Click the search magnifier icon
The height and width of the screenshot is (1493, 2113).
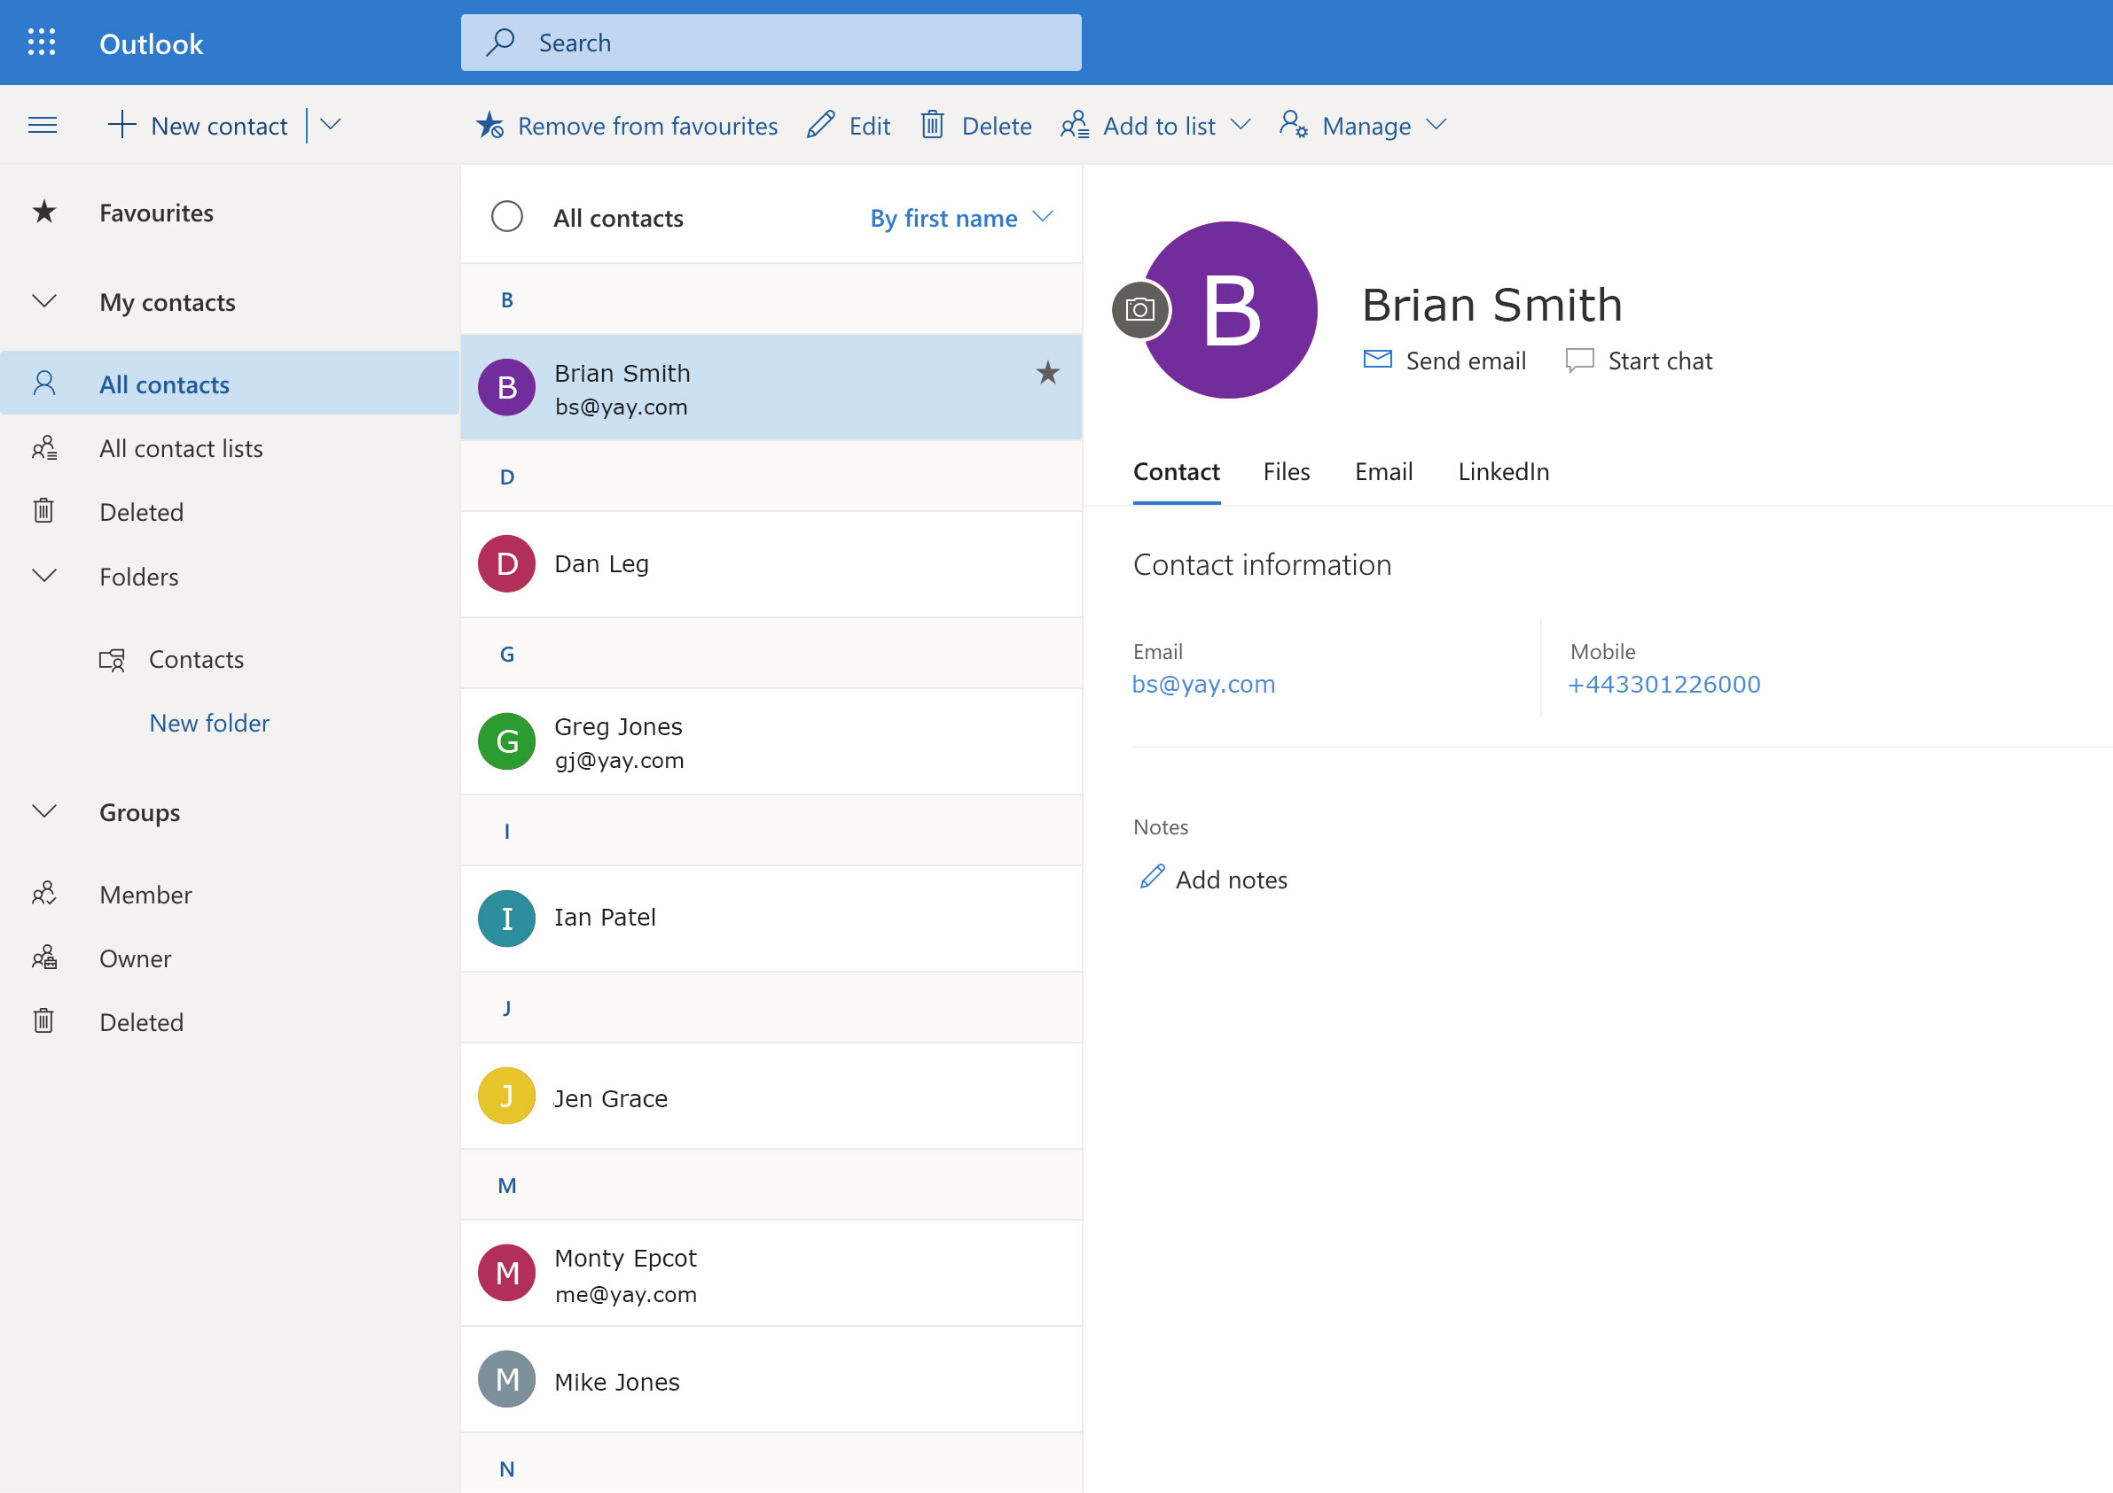click(500, 42)
